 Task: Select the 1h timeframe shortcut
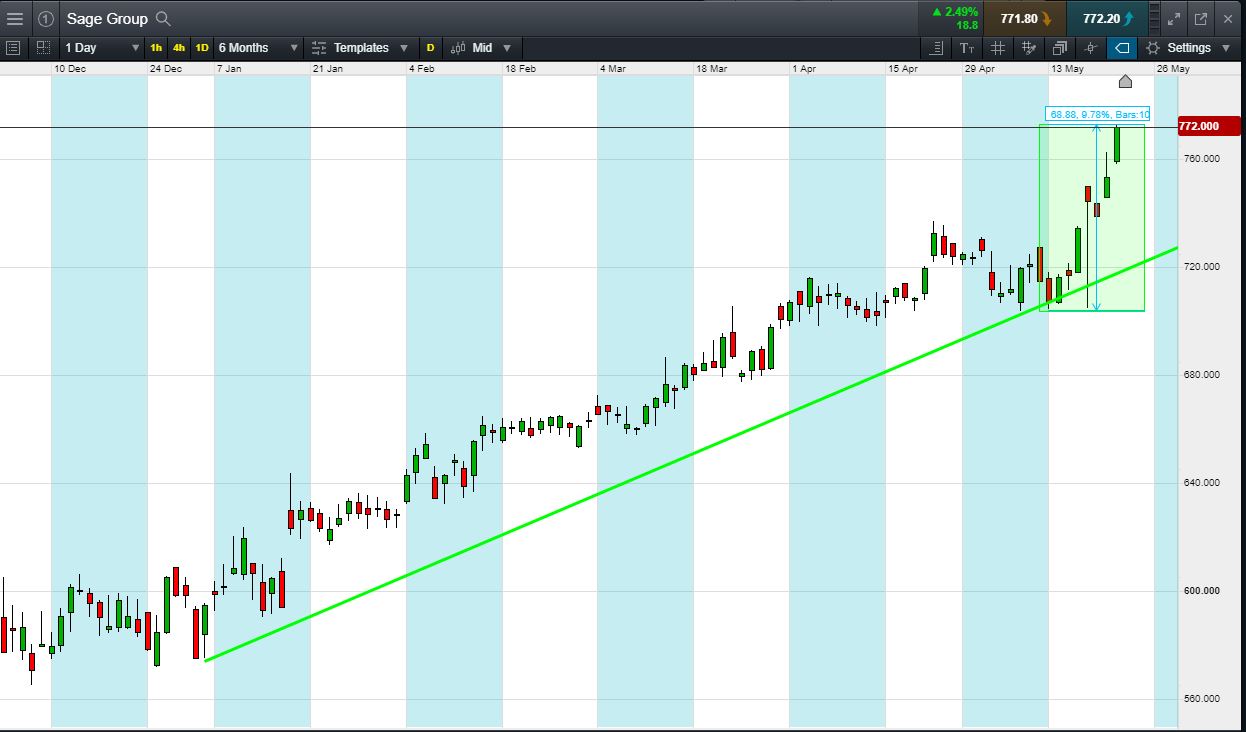156,48
